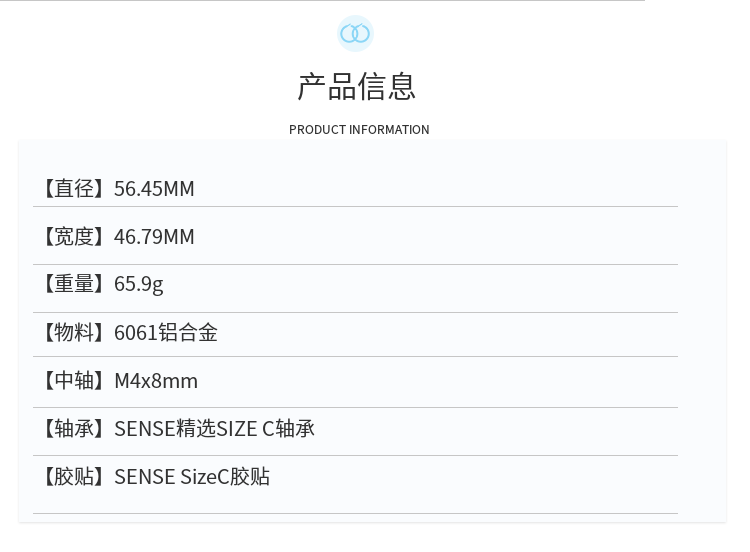Click the PRODUCT INFORMATION subtitle

[359, 130]
